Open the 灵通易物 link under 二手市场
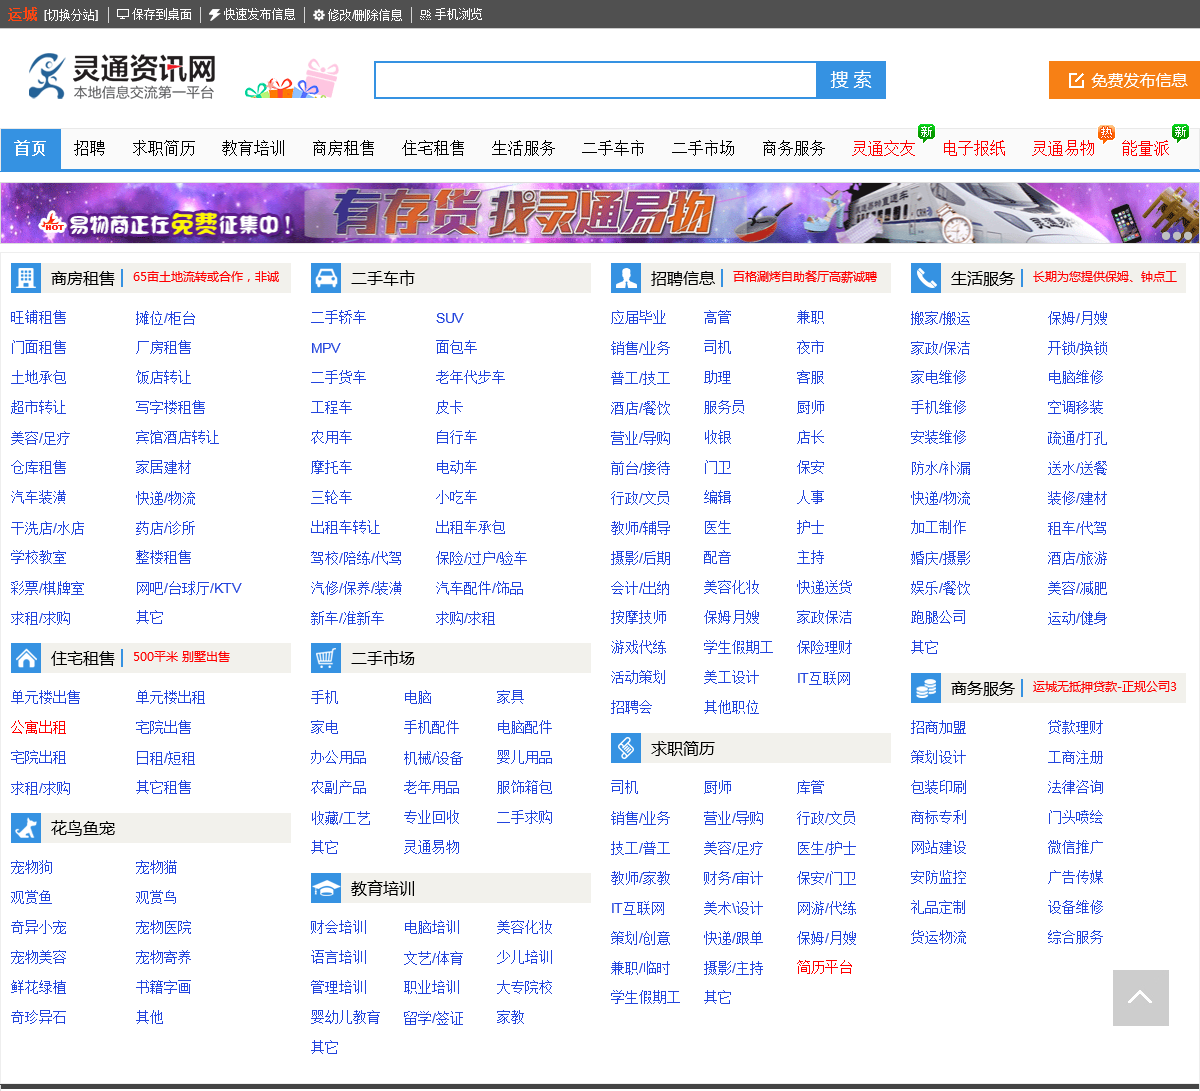This screenshot has width=1200, height=1091. pyautogui.click(x=432, y=847)
